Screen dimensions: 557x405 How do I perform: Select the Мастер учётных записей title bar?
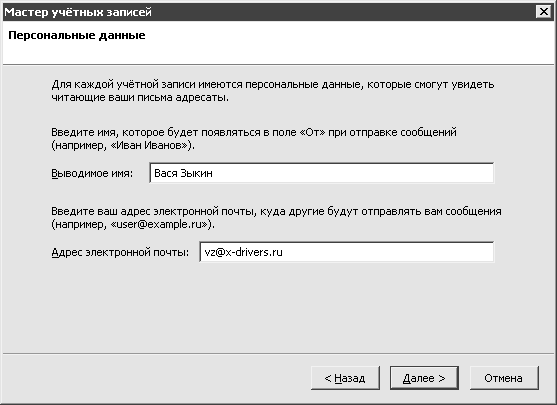pos(270,12)
